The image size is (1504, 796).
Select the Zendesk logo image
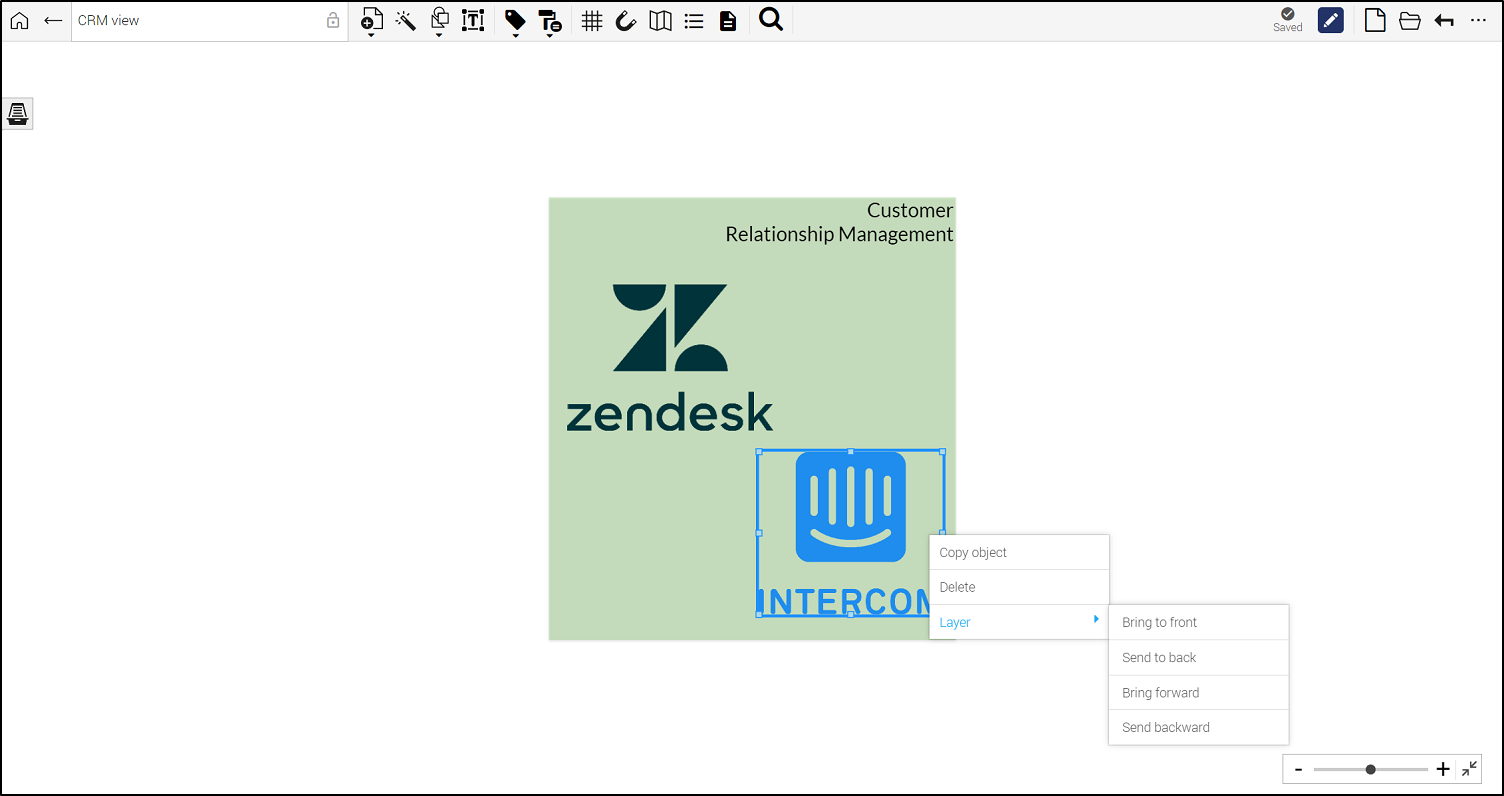(670, 357)
